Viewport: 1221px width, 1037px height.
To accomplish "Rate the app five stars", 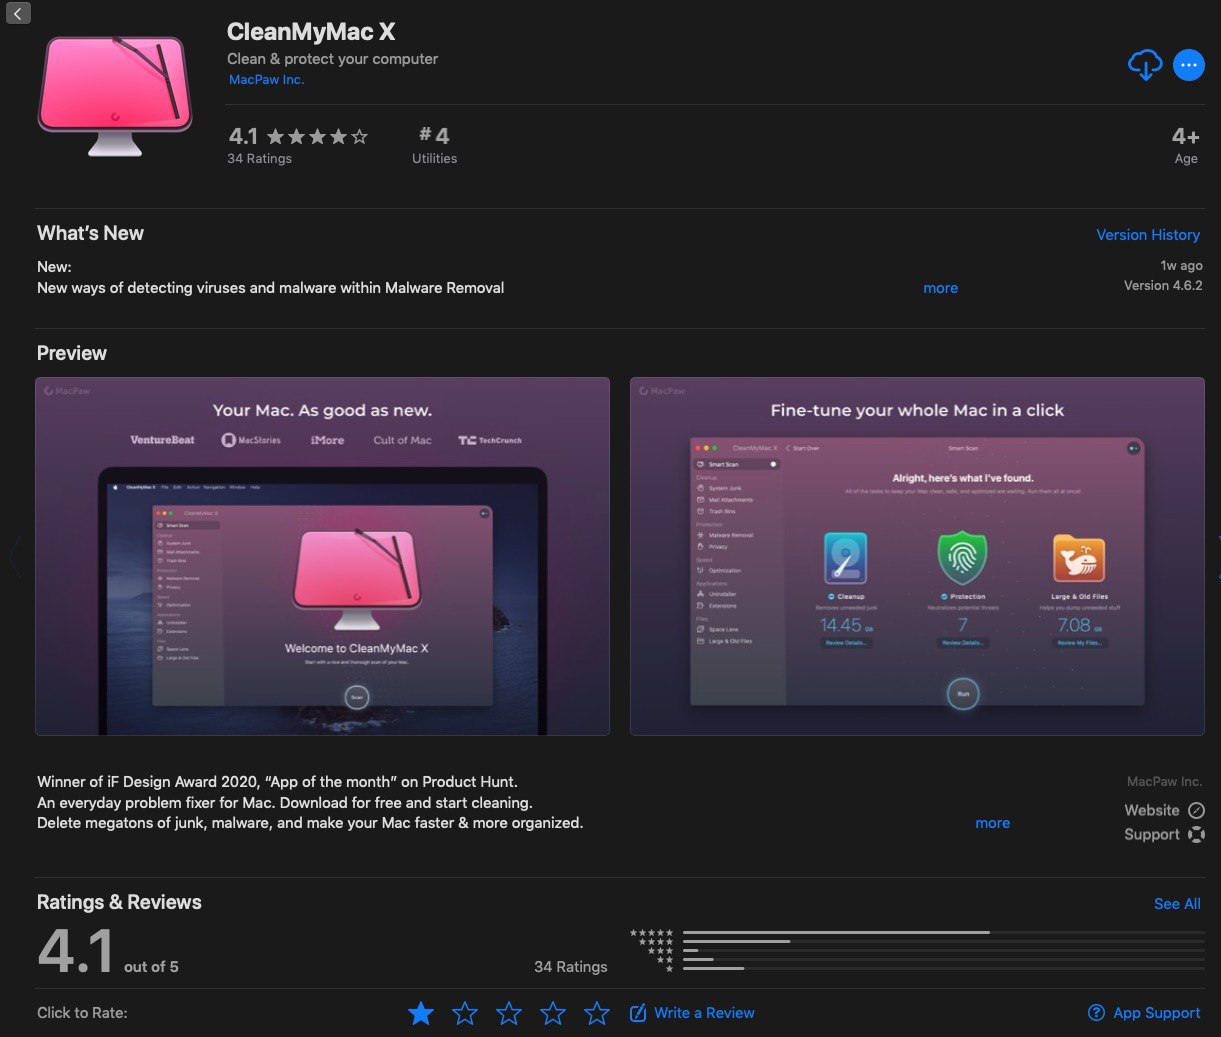I will click(x=597, y=1013).
